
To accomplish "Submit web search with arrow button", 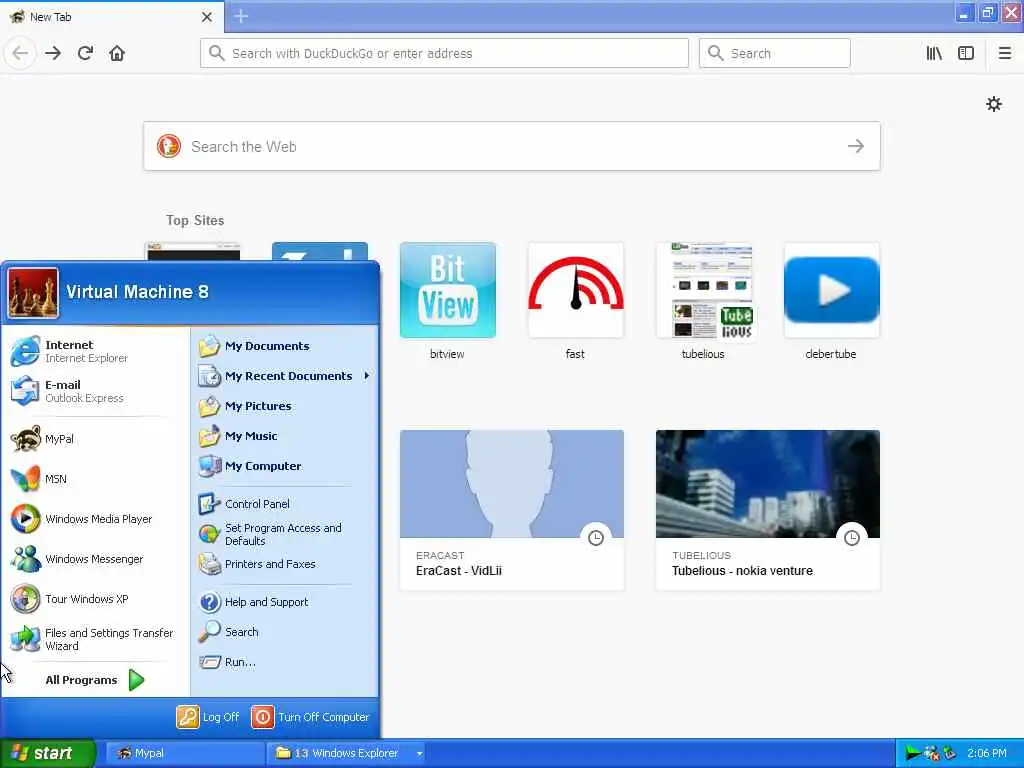I will coord(856,146).
